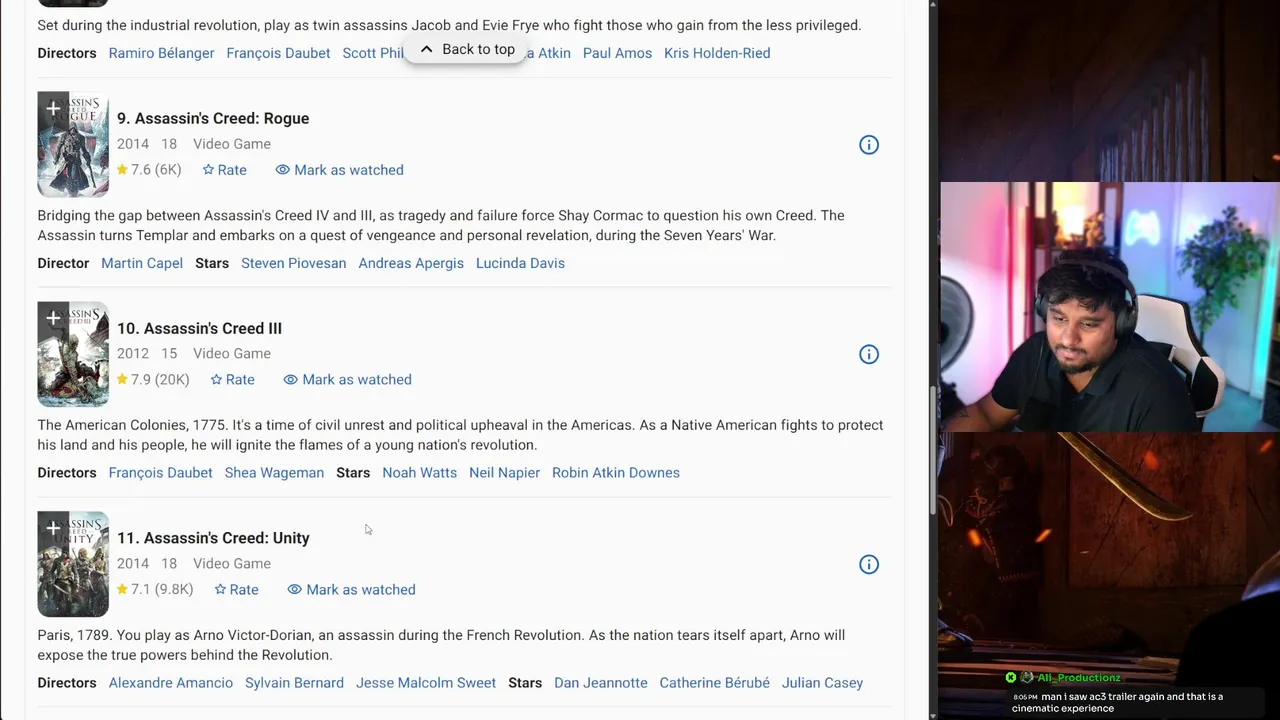Open info for Assassin's Creed: Unity
Screen dimensions: 1280x720
coord(869,565)
